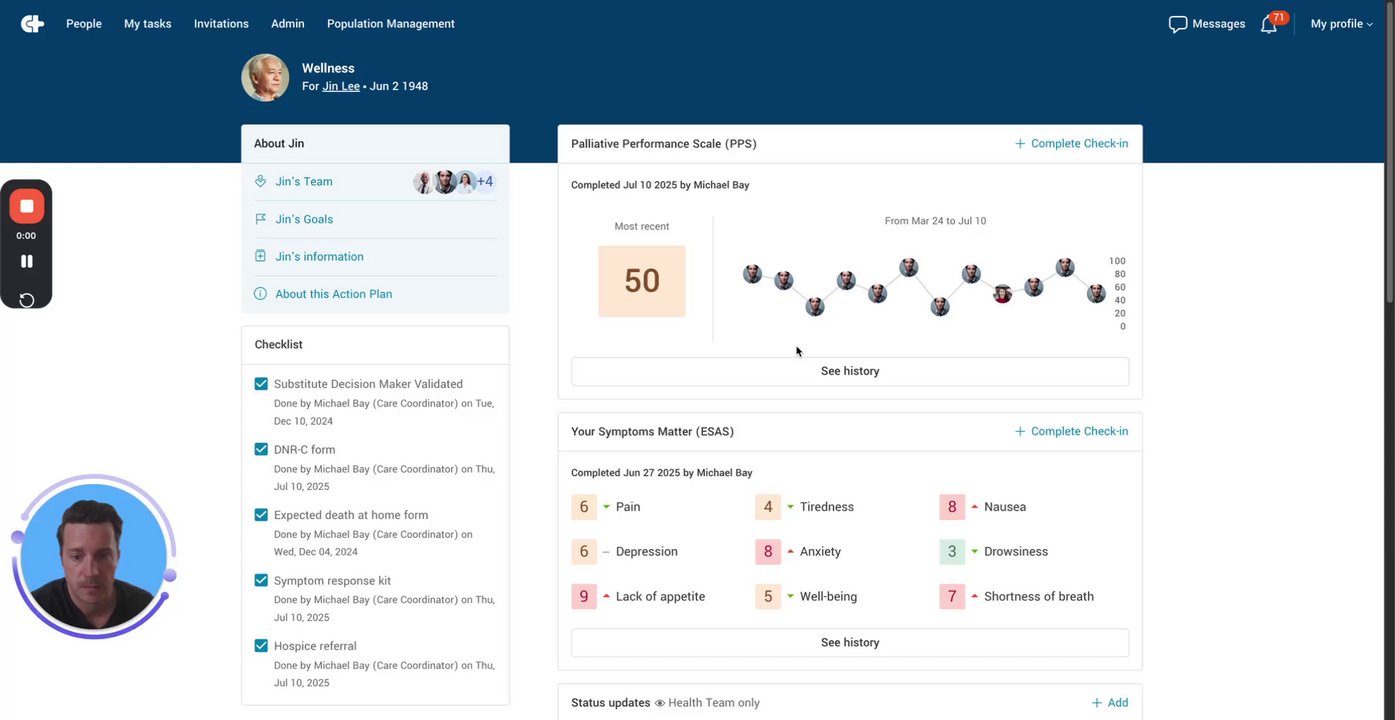Uncheck Substitute Decision Maker Validated checkbox

pyautogui.click(x=261, y=384)
